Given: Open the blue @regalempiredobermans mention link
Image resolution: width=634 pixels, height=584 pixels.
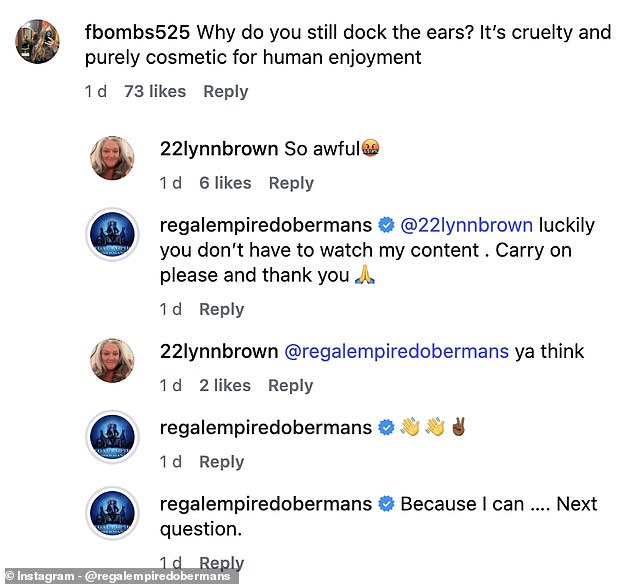Looking at the screenshot, I should [397, 351].
